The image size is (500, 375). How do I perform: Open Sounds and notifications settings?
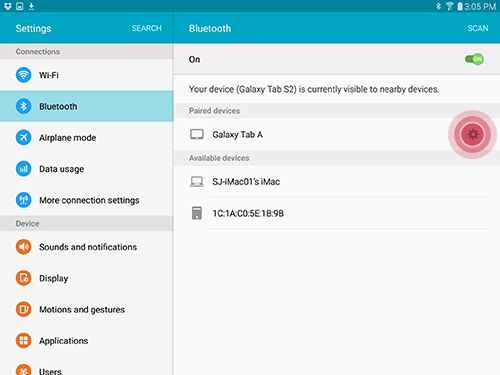click(87, 247)
